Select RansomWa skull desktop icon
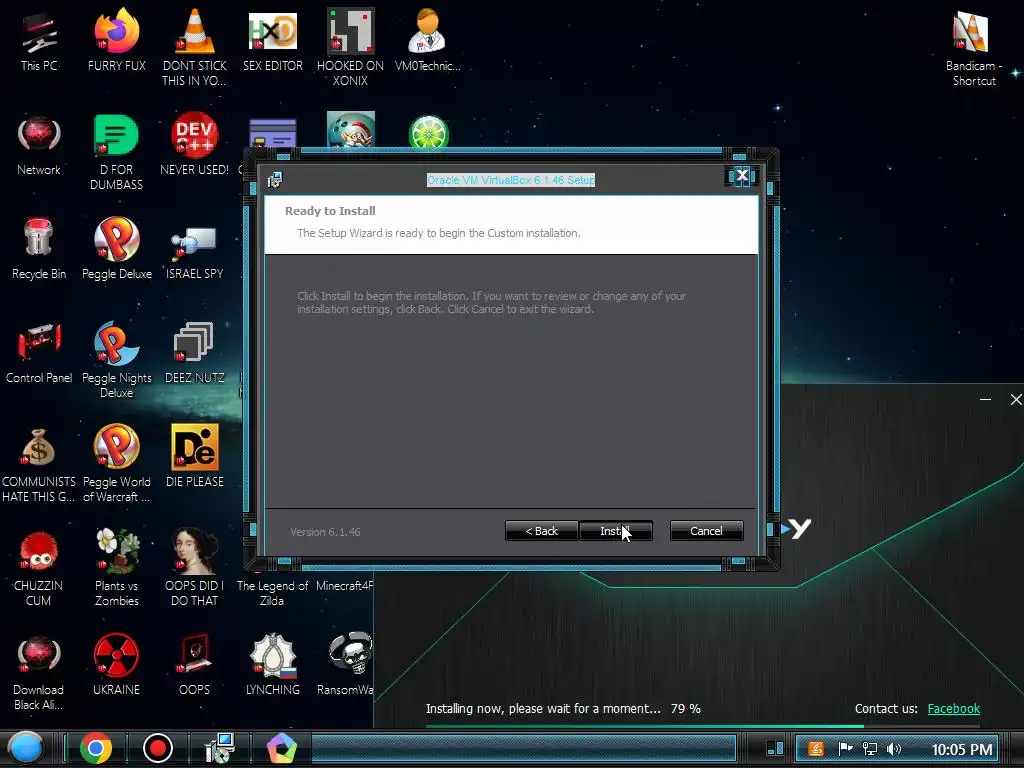Image resolution: width=1024 pixels, height=768 pixels. (x=347, y=665)
